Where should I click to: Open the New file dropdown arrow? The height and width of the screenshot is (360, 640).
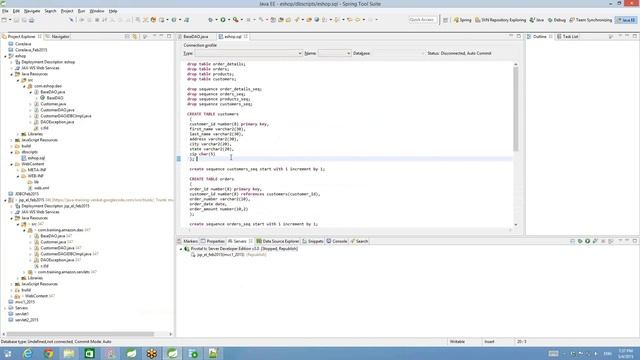(10, 20)
